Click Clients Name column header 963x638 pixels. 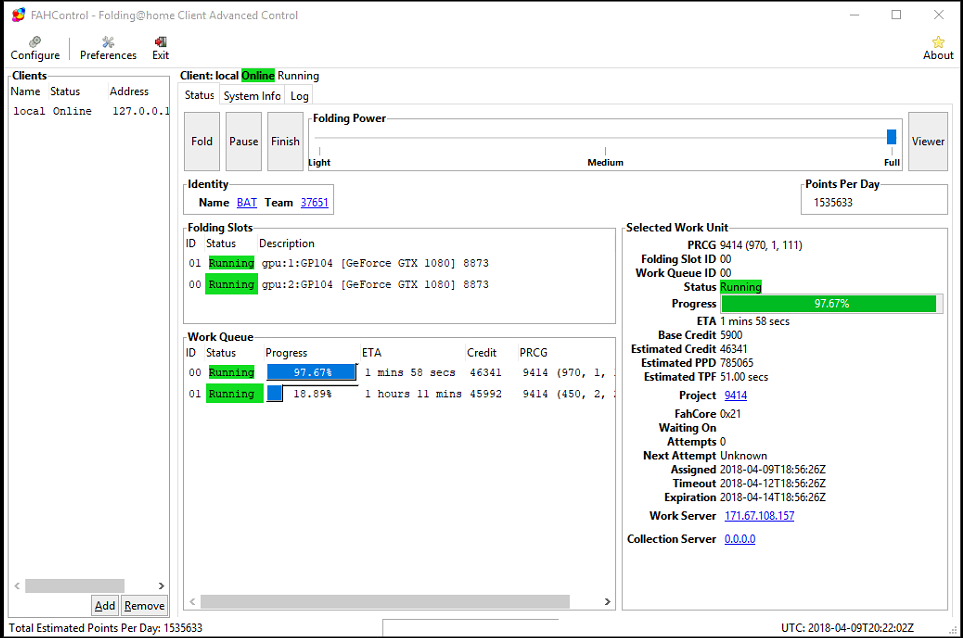(x=26, y=91)
